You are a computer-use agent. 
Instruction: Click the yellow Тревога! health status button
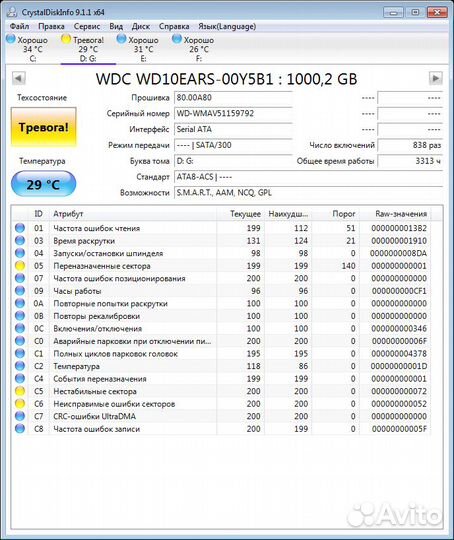(44, 127)
